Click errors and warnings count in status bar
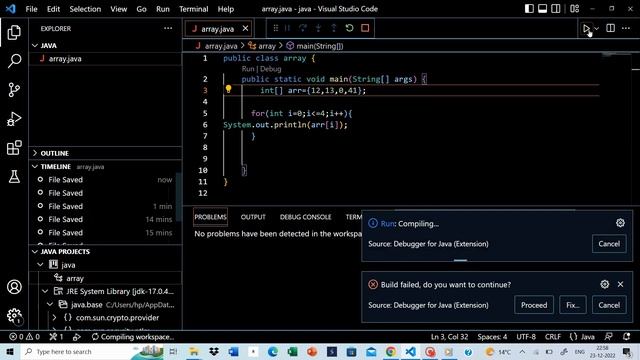 point(24,337)
